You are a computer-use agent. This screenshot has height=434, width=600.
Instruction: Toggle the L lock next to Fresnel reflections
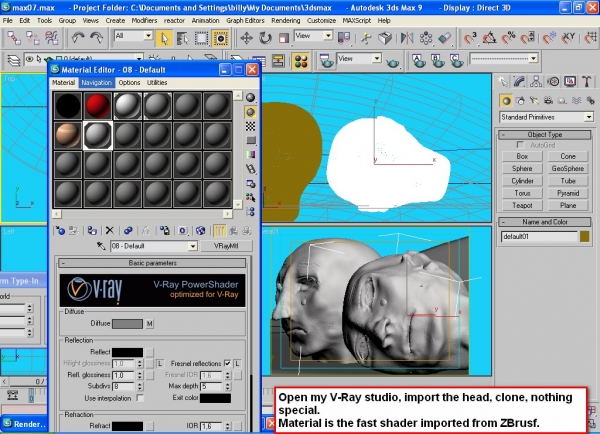(237, 363)
